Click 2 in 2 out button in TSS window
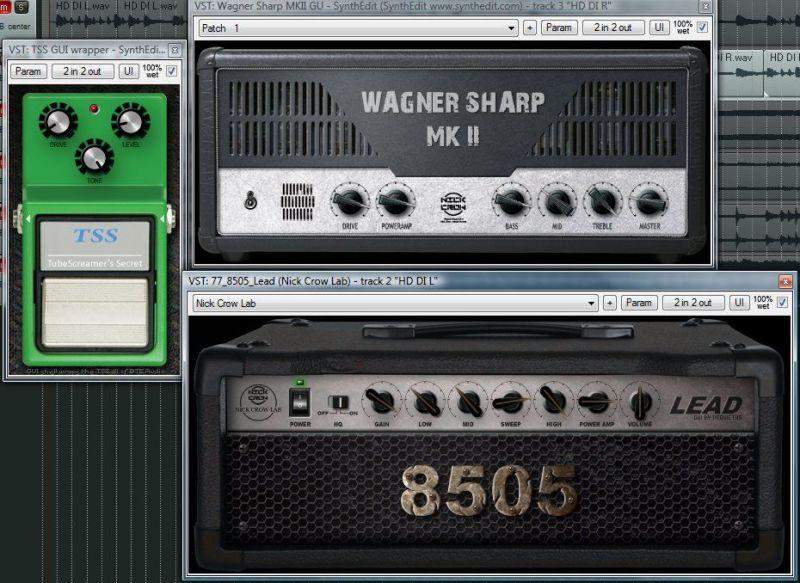Screen dimensions: 800x583 coord(82,71)
